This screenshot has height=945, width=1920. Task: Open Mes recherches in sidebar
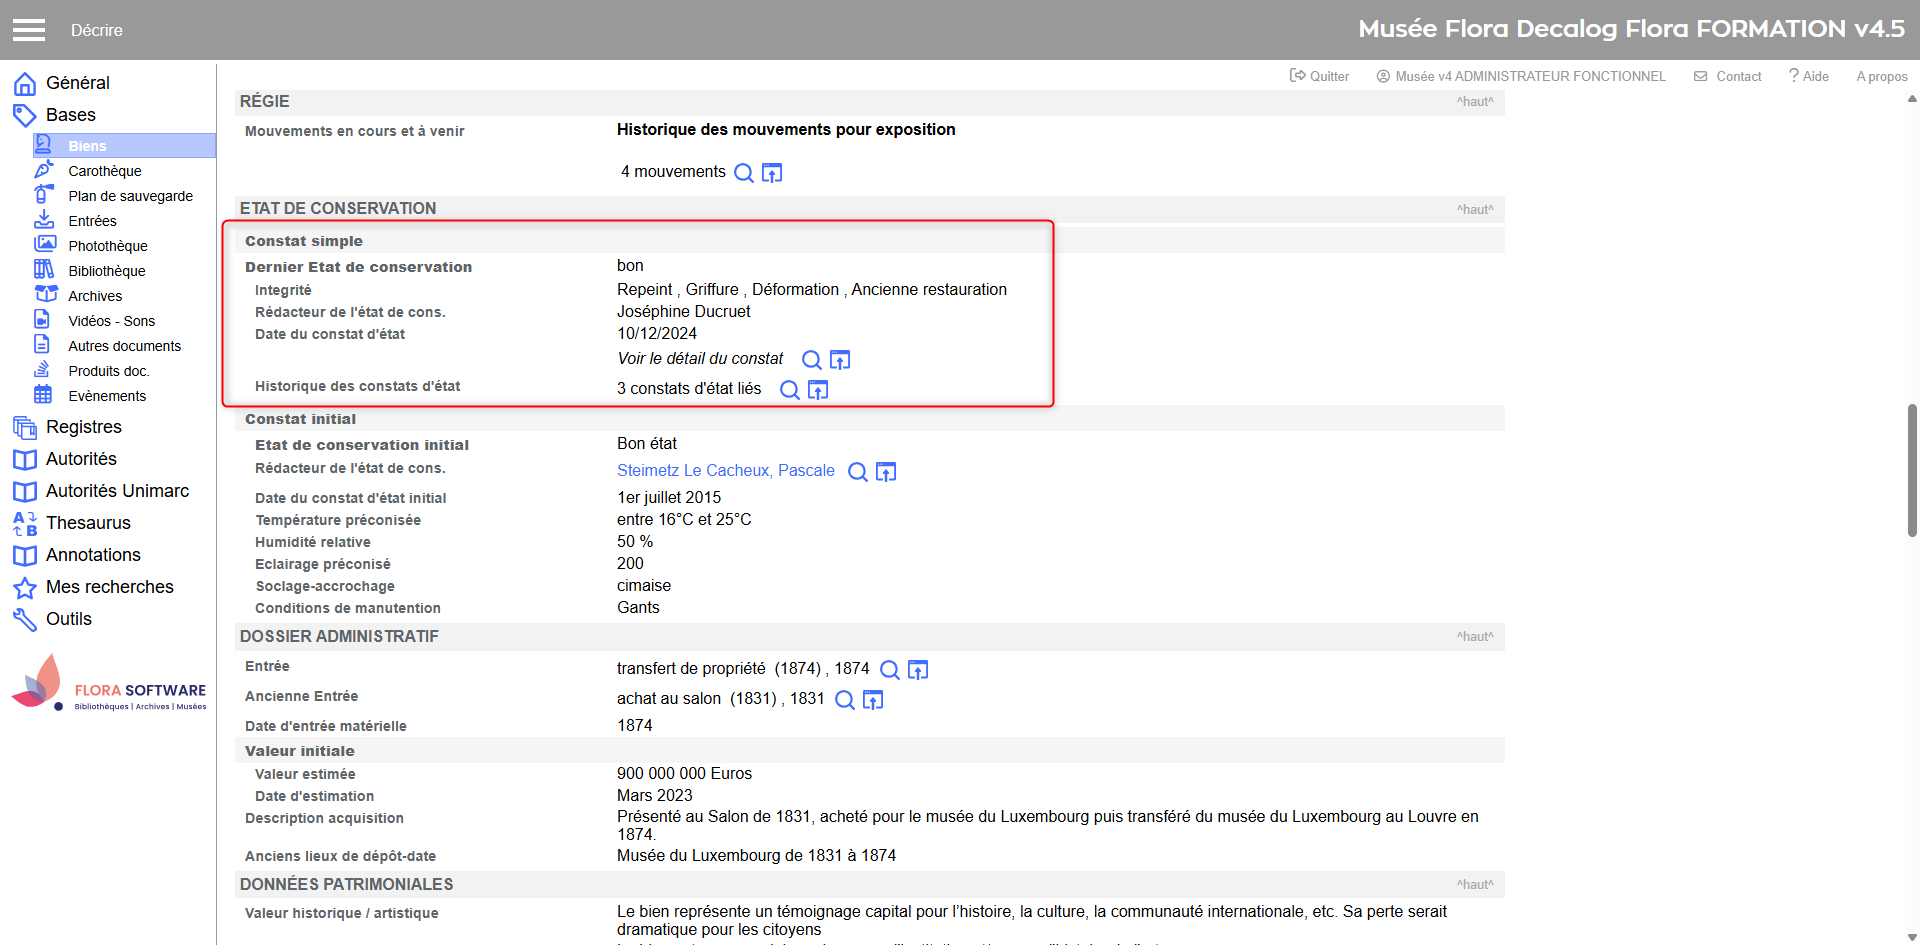point(109,587)
